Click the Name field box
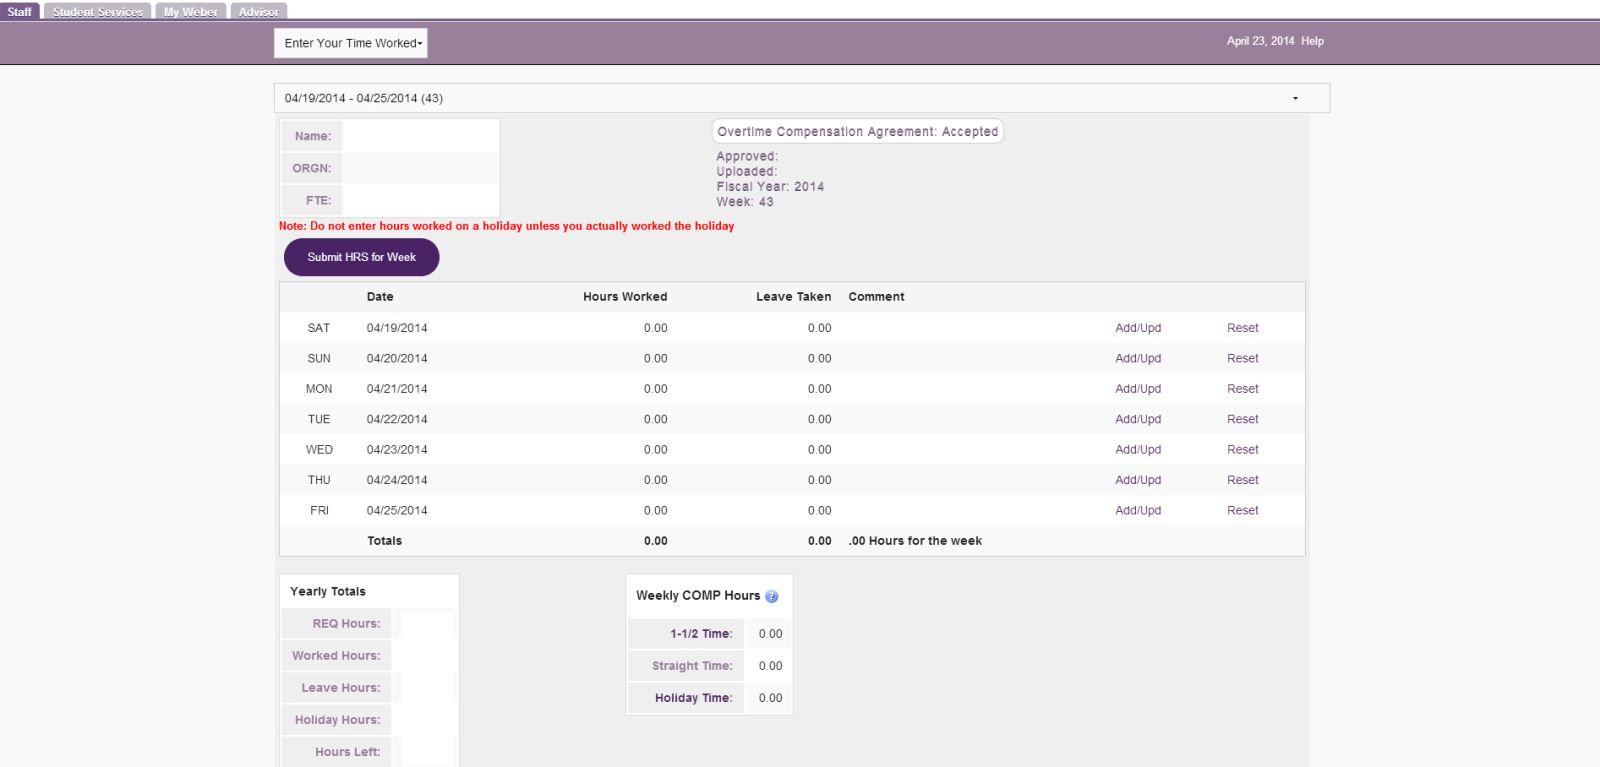The height and width of the screenshot is (767, 1600). tap(420, 136)
